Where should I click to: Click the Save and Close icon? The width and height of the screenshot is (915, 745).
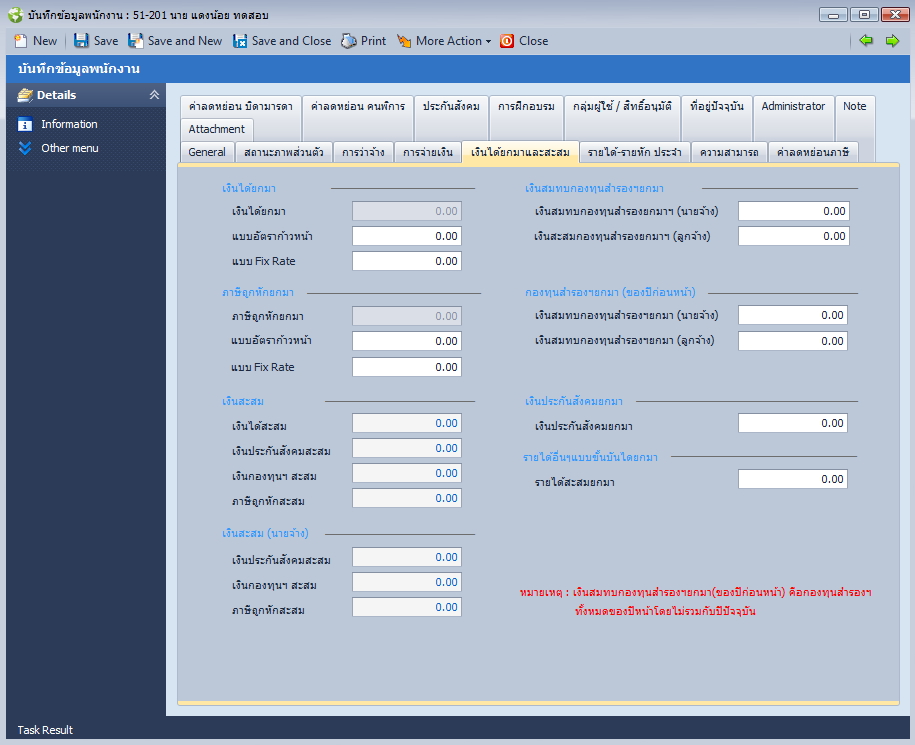coord(240,41)
